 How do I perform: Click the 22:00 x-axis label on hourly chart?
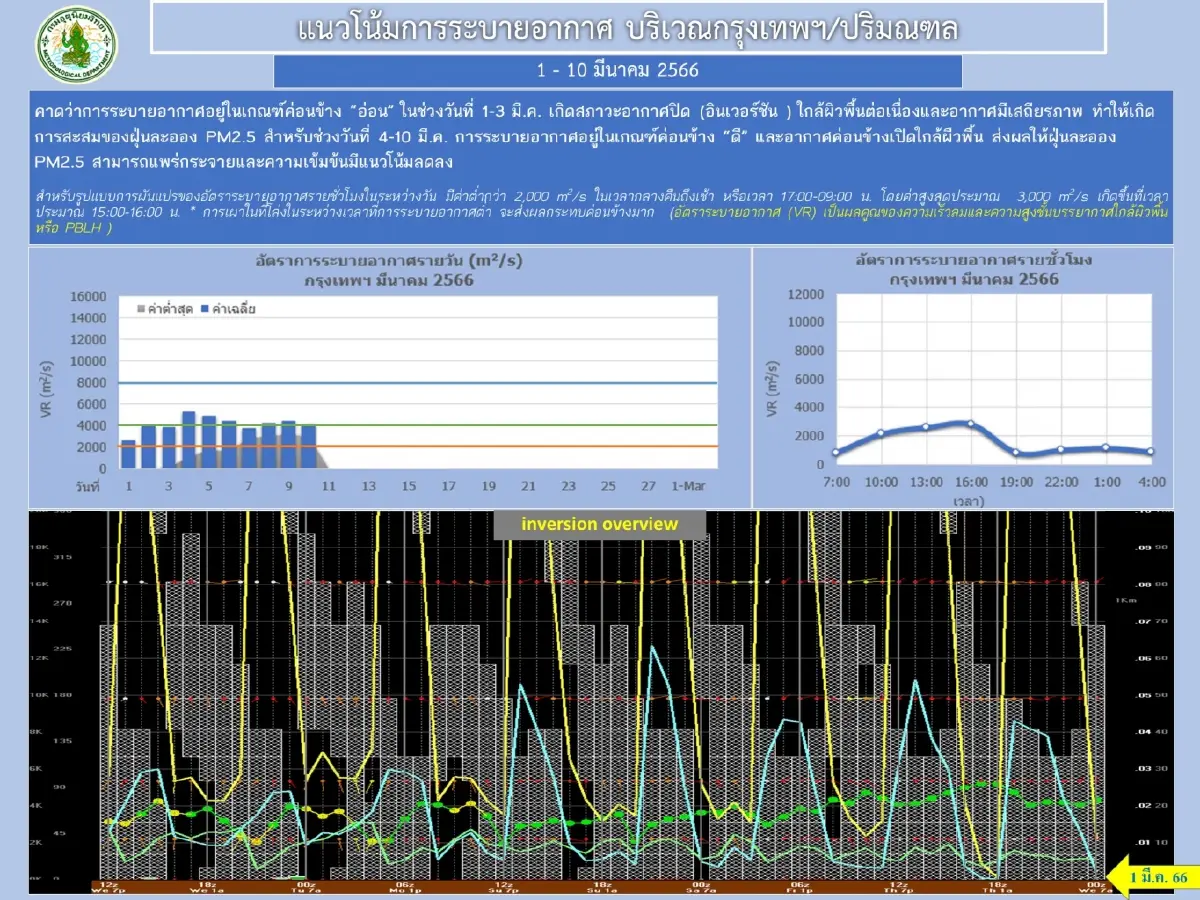click(1060, 481)
